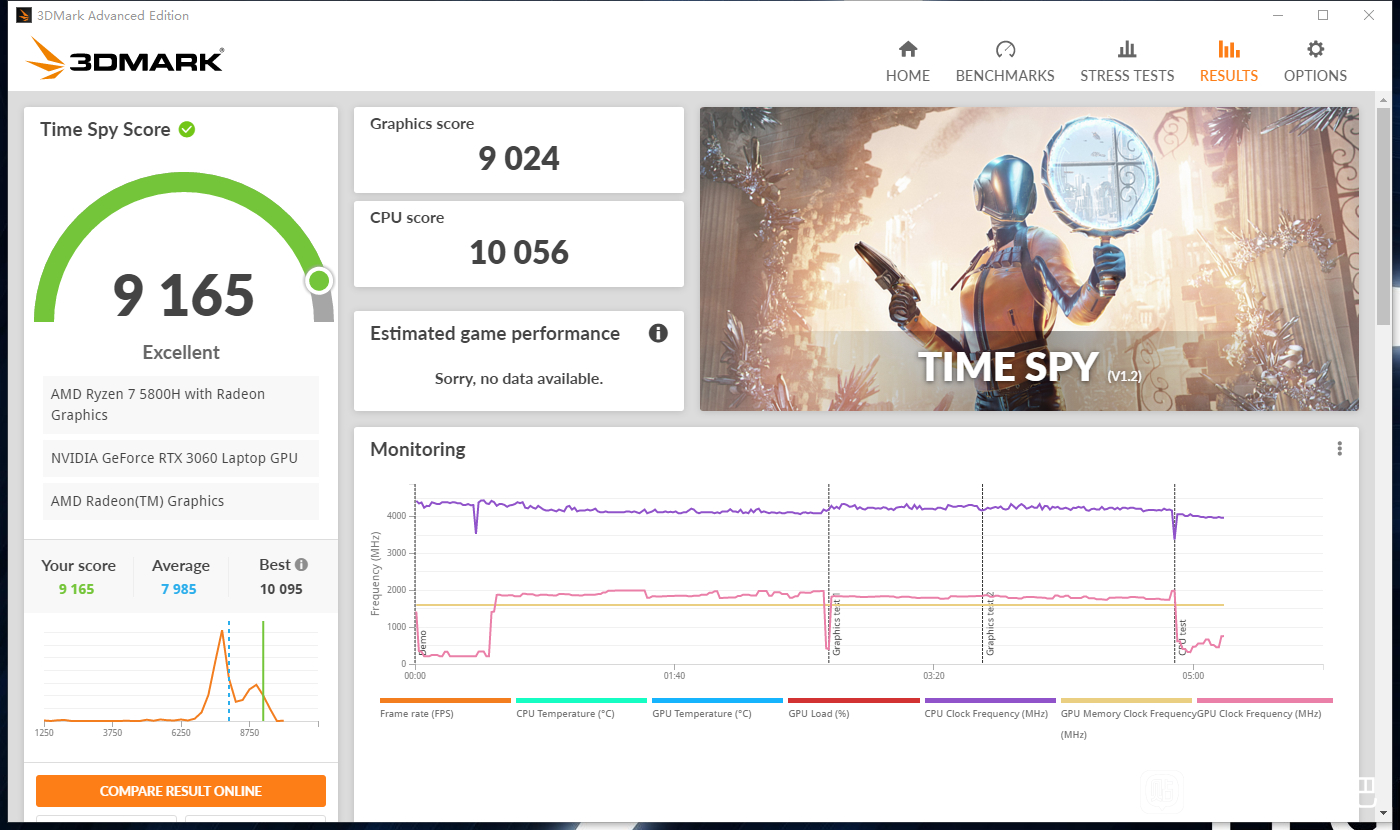Click COMPARE RESULT ONLINE button
The width and height of the screenshot is (1400, 830).
click(181, 791)
